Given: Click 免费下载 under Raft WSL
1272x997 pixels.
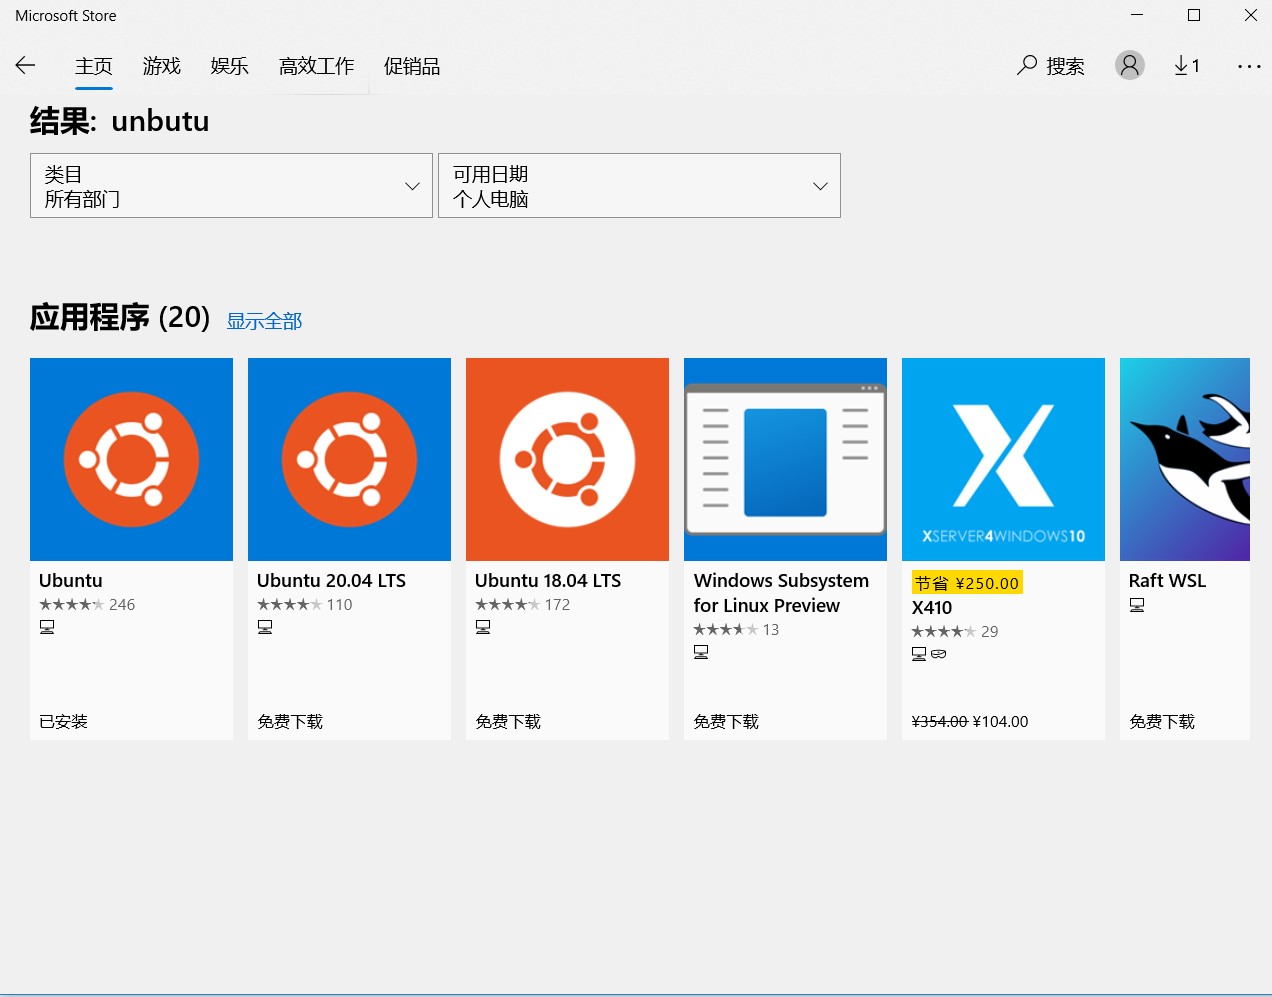Looking at the screenshot, I should pos(1162,721).
